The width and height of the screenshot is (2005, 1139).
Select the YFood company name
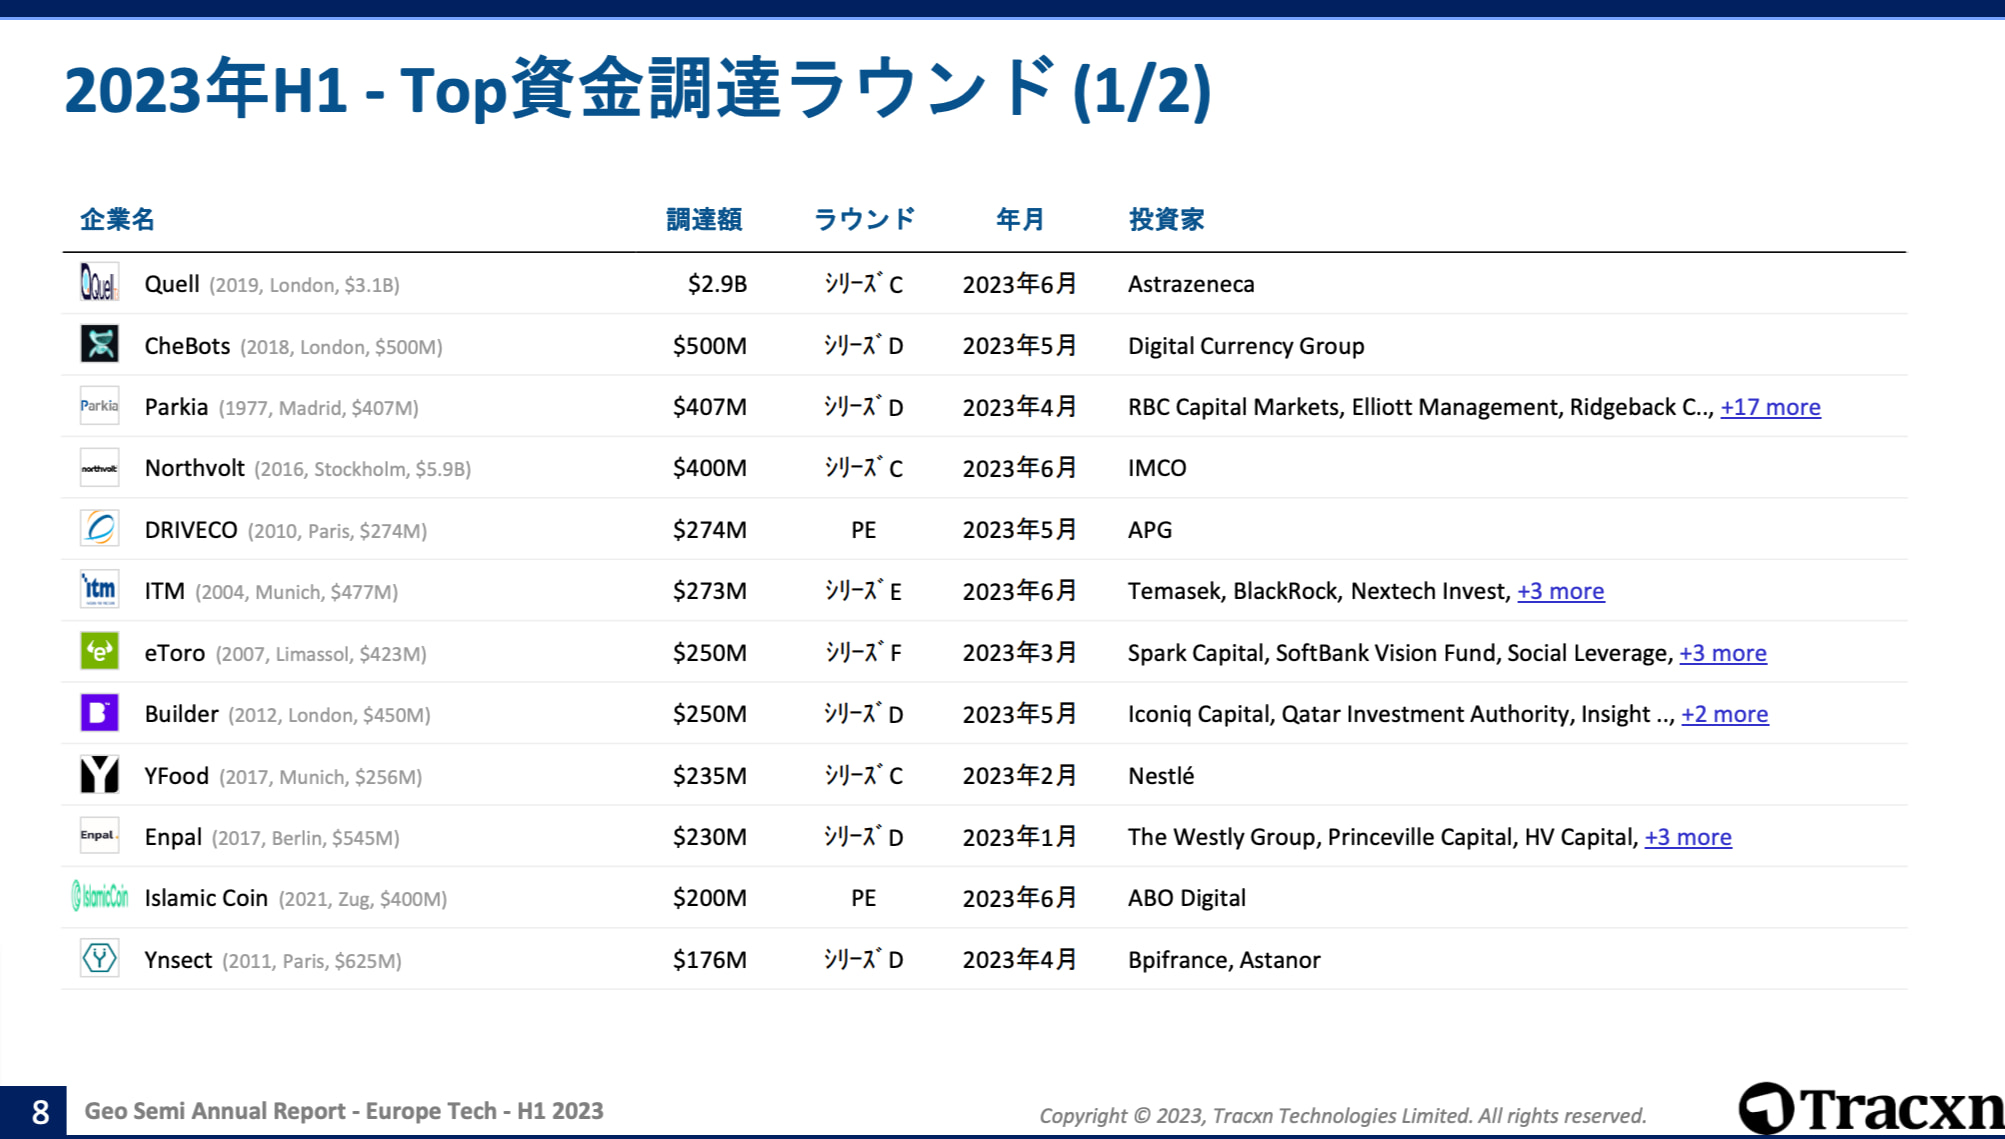(x=176, y=776)
